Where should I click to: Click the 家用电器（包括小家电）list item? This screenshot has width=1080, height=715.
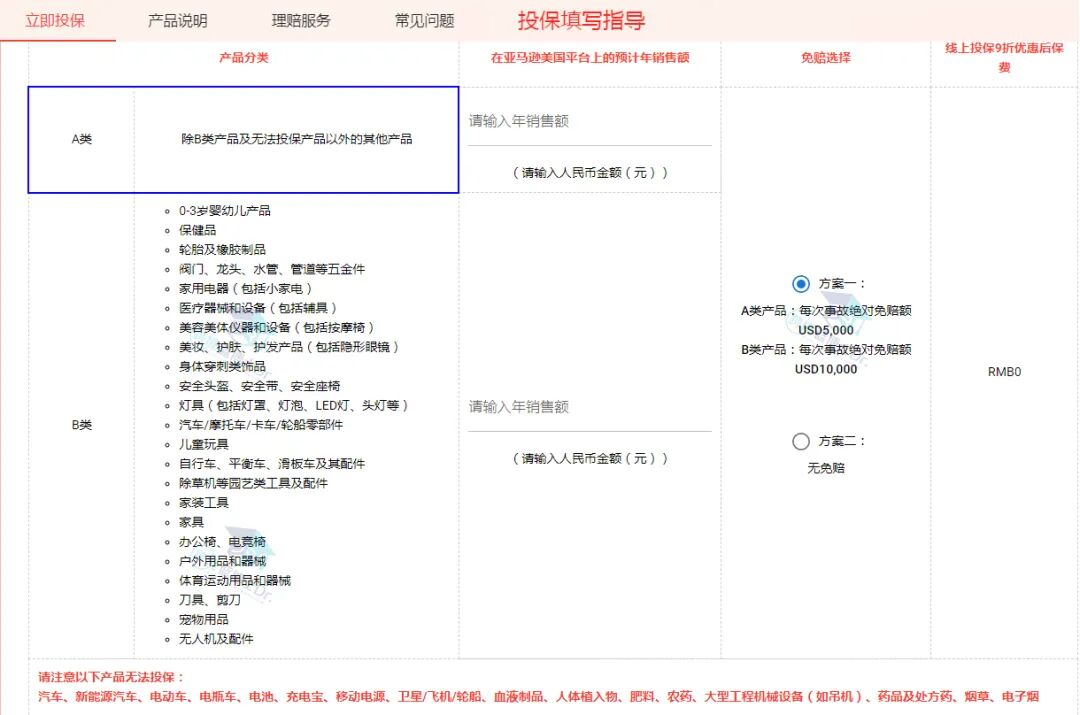(x=245, y=289)
